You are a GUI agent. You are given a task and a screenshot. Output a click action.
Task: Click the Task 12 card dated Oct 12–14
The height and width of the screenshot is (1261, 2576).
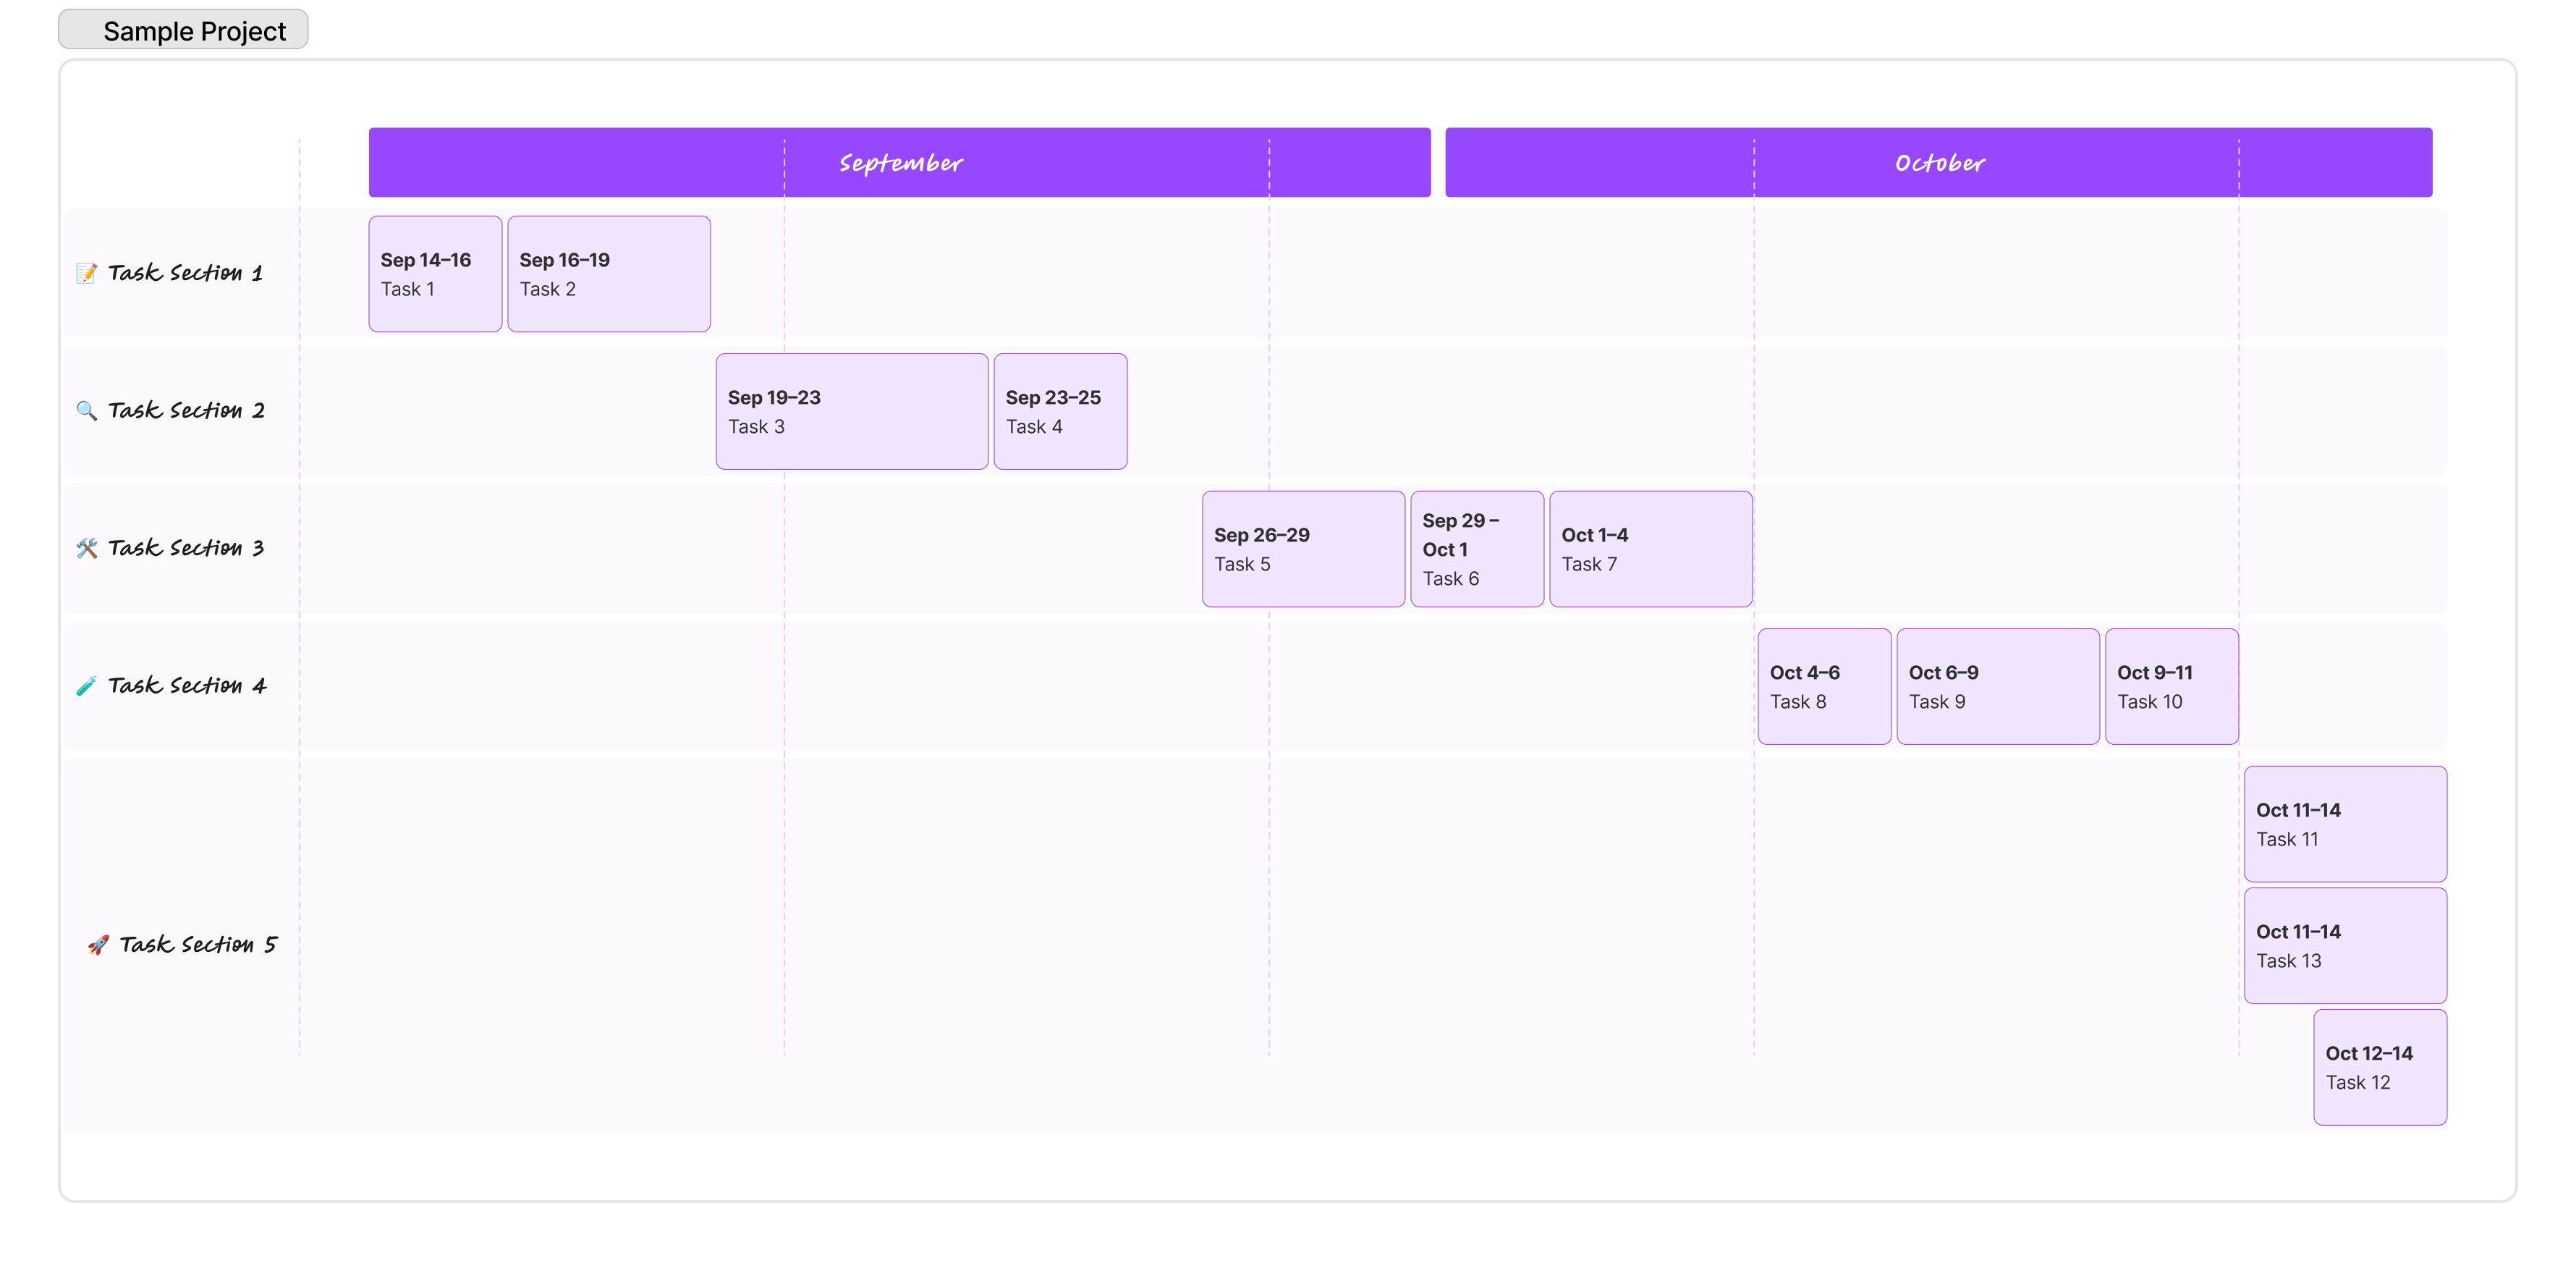2380,1066
